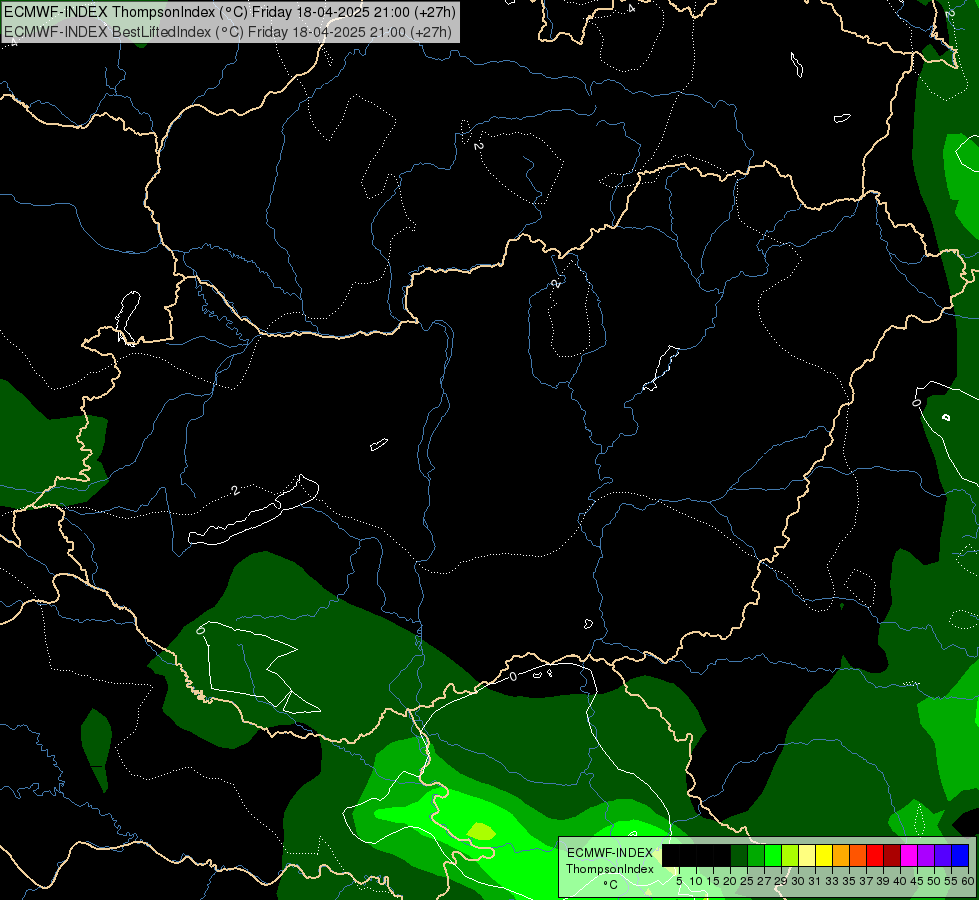
Task: Click legend scale value 35
Action: [849, 881]
